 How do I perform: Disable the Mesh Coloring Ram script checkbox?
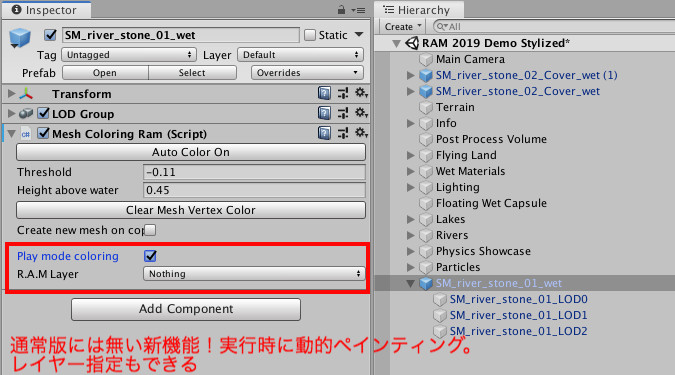coord(43,133)
